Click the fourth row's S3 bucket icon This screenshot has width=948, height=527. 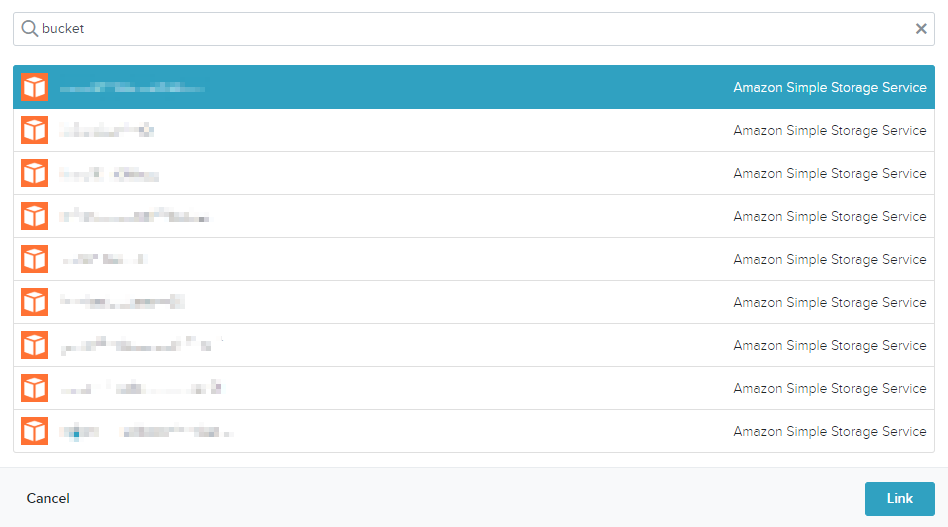click(x=34, y=216)
